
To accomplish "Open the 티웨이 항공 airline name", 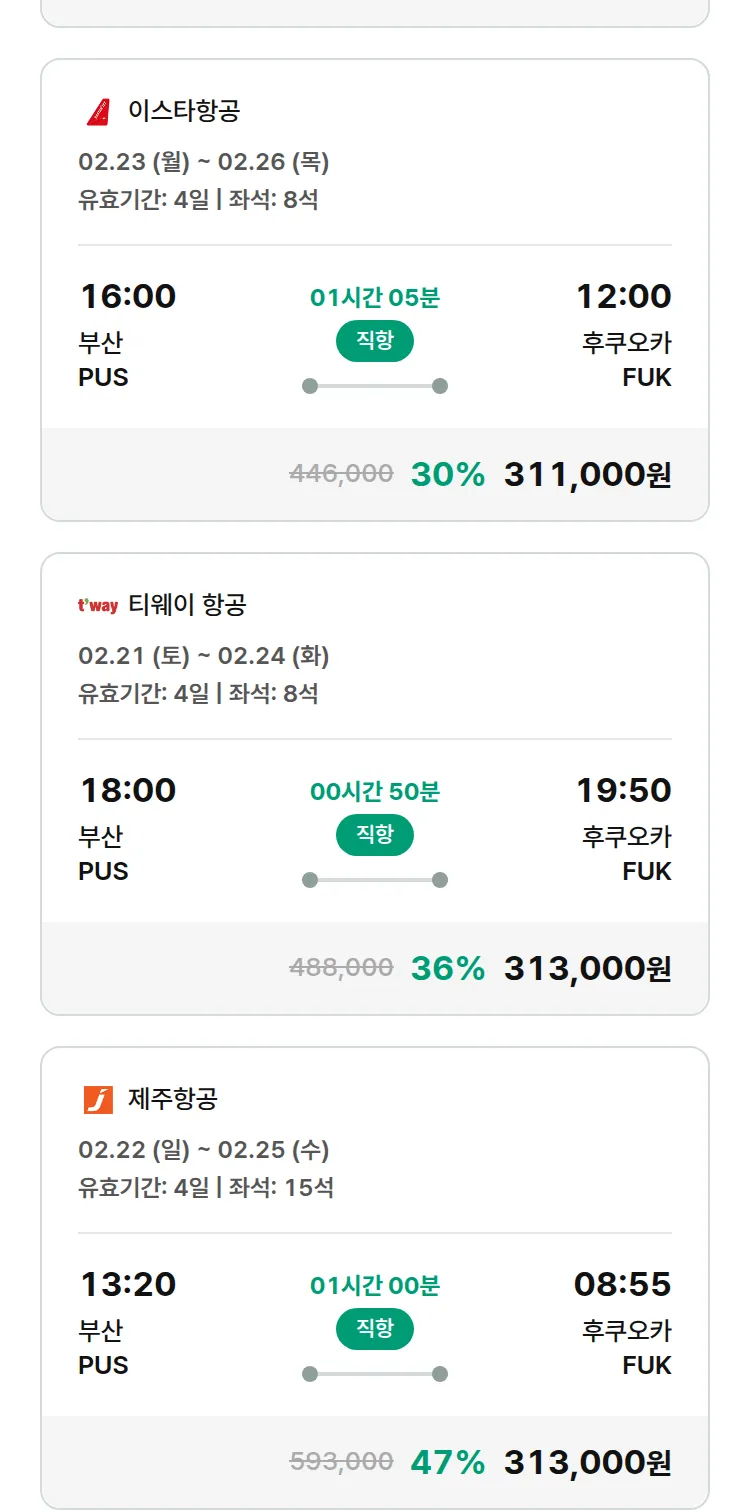I will pyautogui.click(x=187, y=604).
